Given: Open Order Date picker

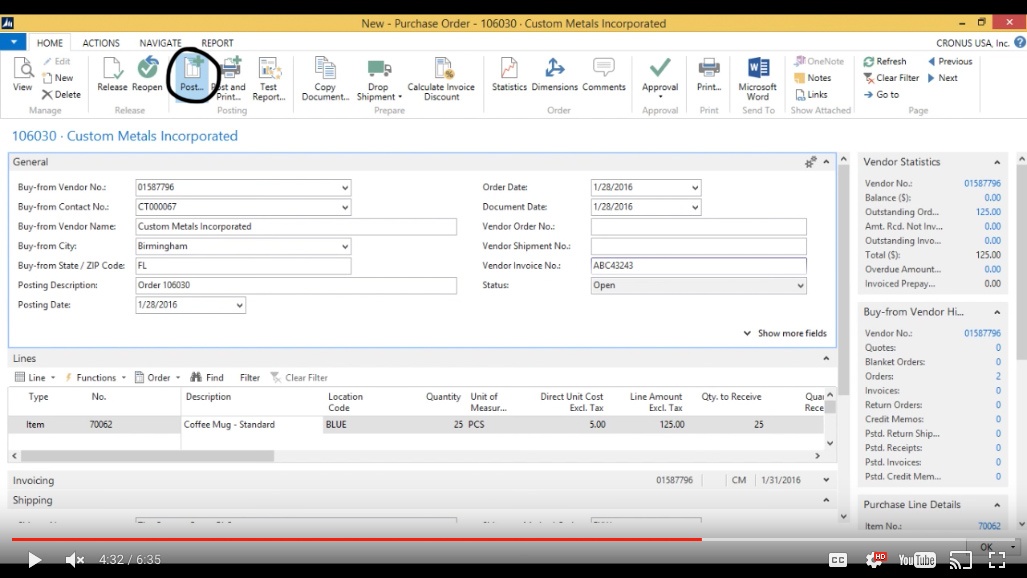Looking at the screenshot, I should pyautogui.click(x=695, y=187).
